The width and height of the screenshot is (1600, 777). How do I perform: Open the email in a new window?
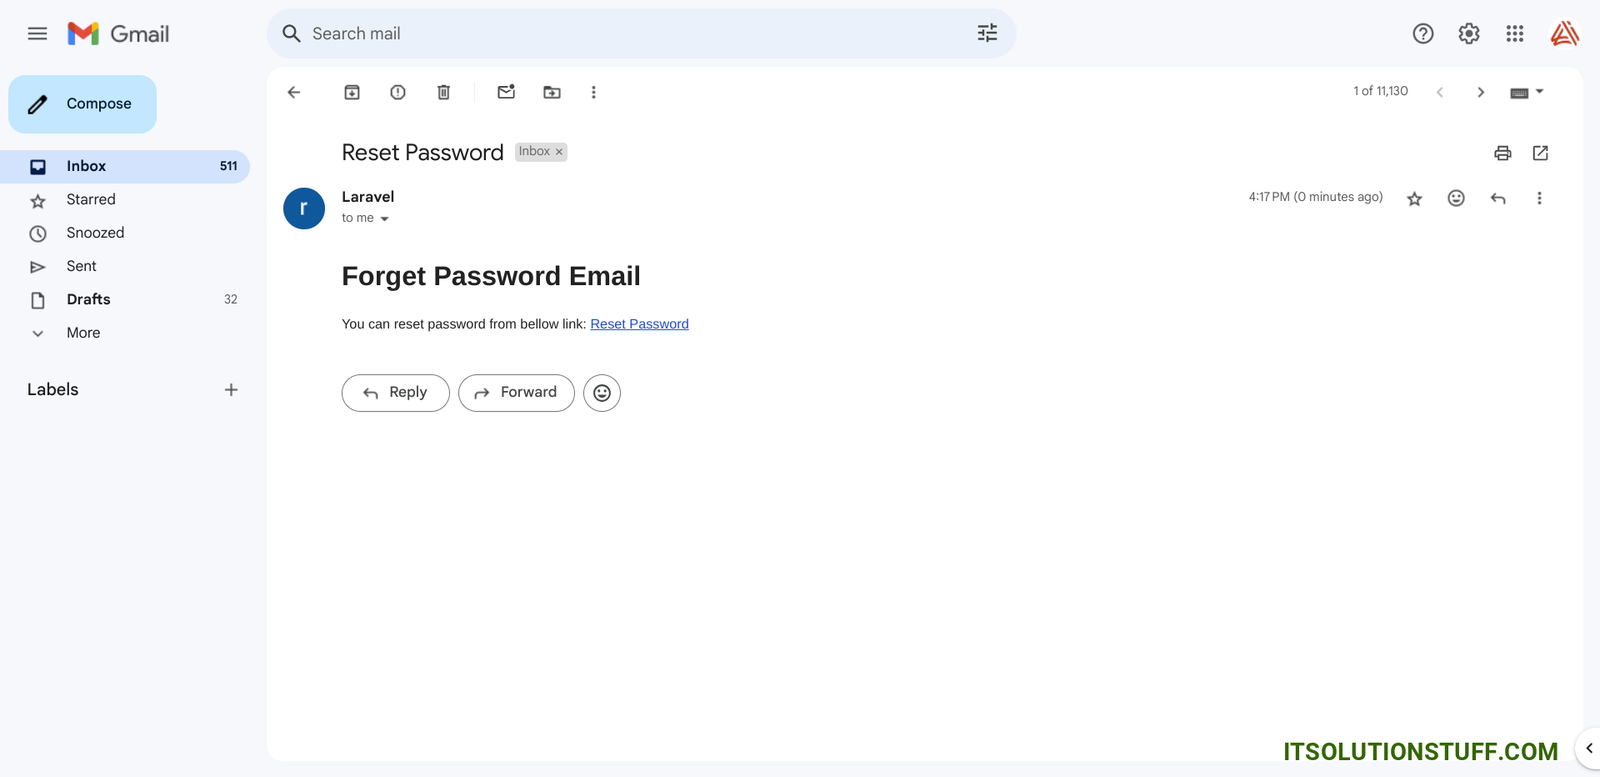pyautogui.click(x=1540, y=153)
